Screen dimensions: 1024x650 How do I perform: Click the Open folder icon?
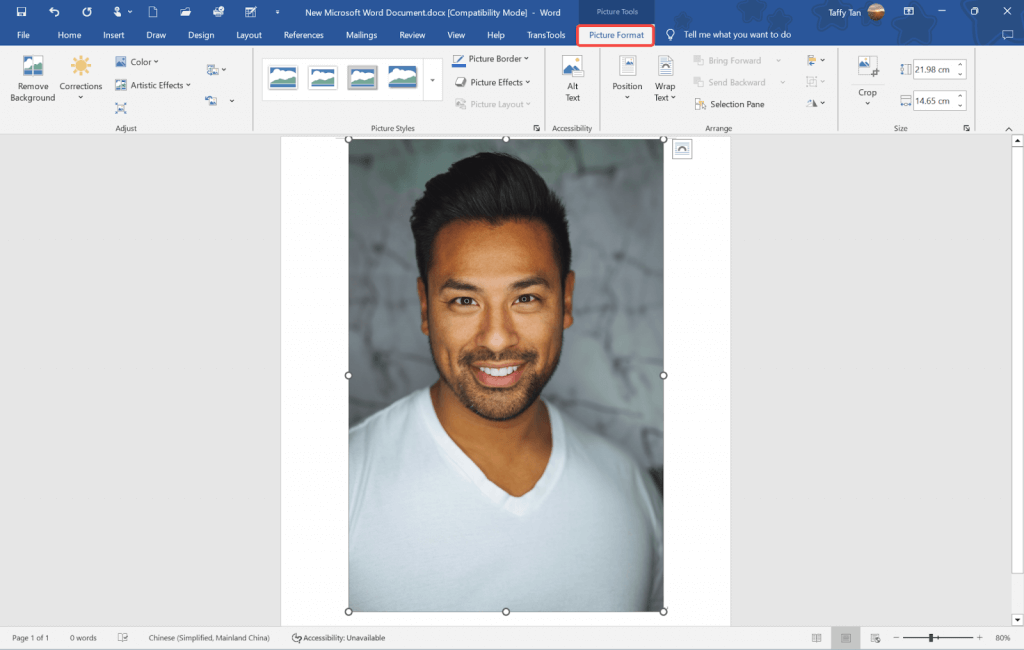click(185, 12)
